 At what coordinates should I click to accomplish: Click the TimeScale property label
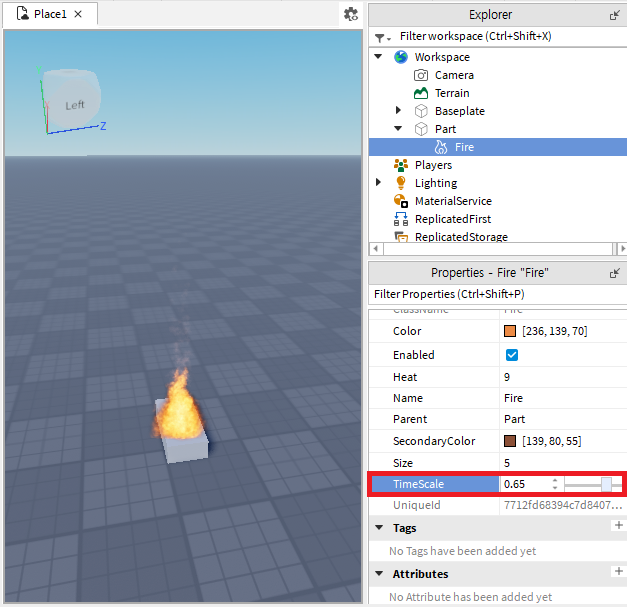click(x=418, y=484)
